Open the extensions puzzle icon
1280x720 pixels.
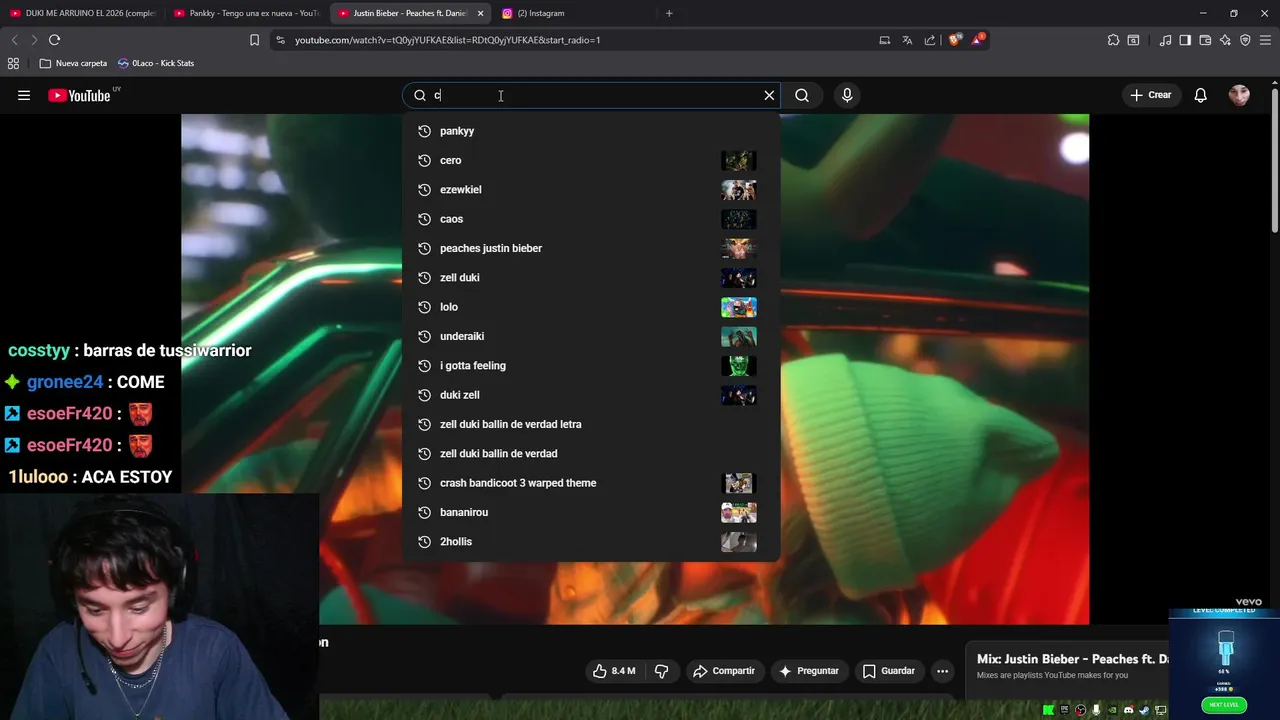(1113, 40)
